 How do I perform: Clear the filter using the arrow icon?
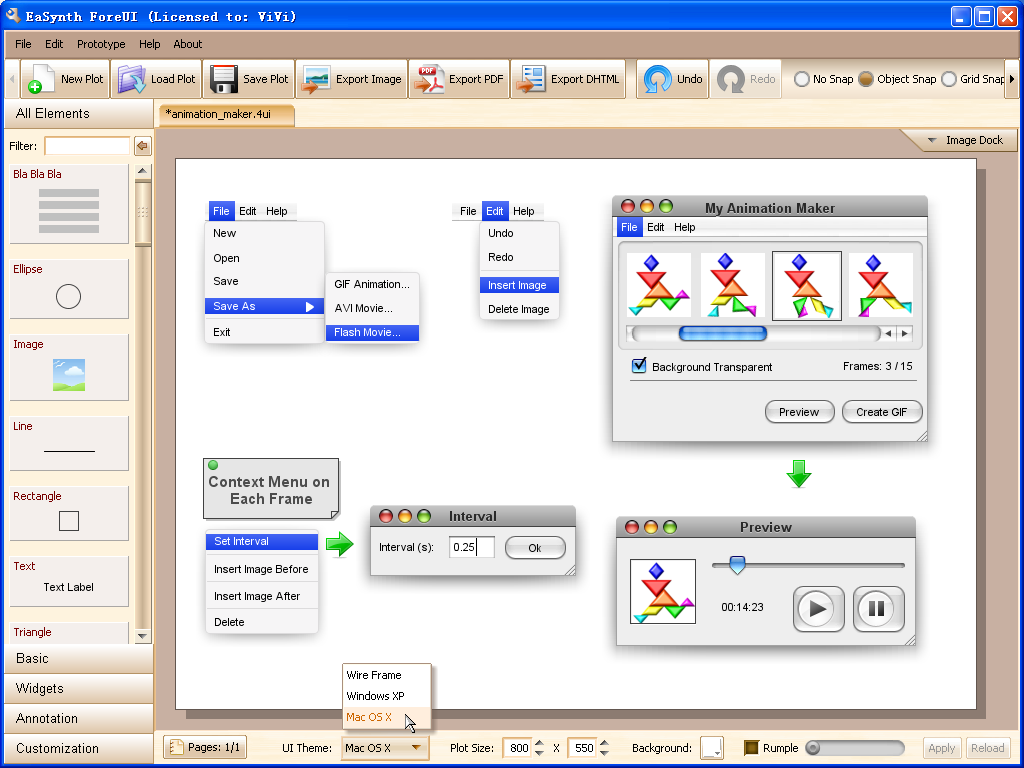pos(143,146)
